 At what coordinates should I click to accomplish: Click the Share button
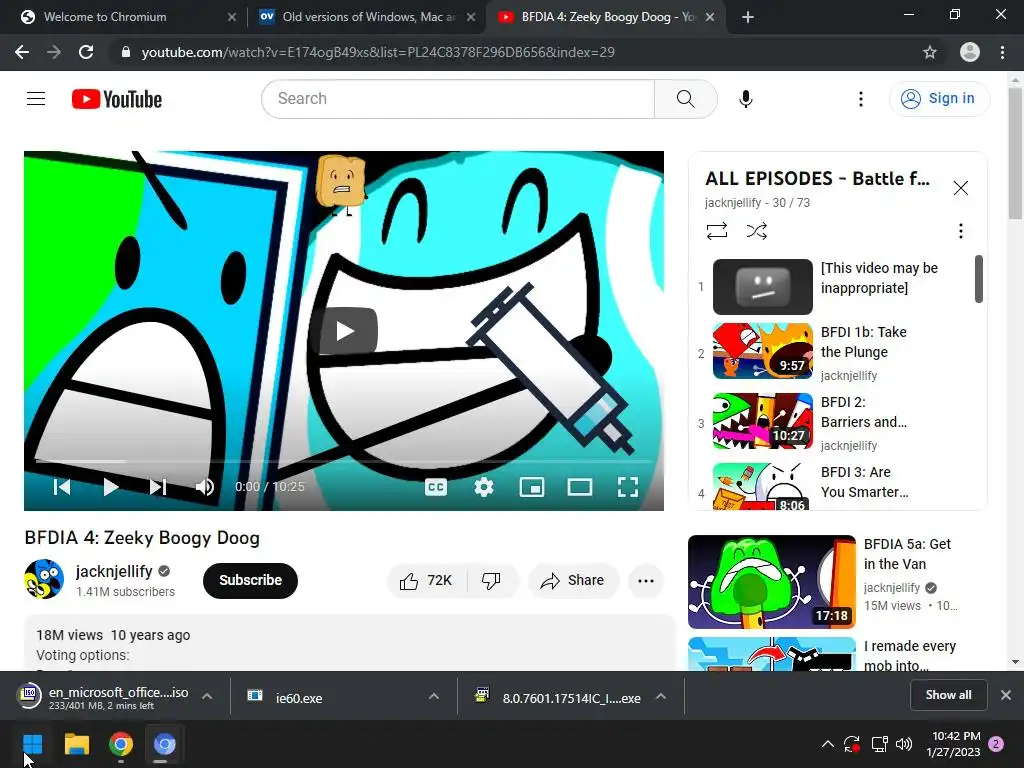pos(573,581)
